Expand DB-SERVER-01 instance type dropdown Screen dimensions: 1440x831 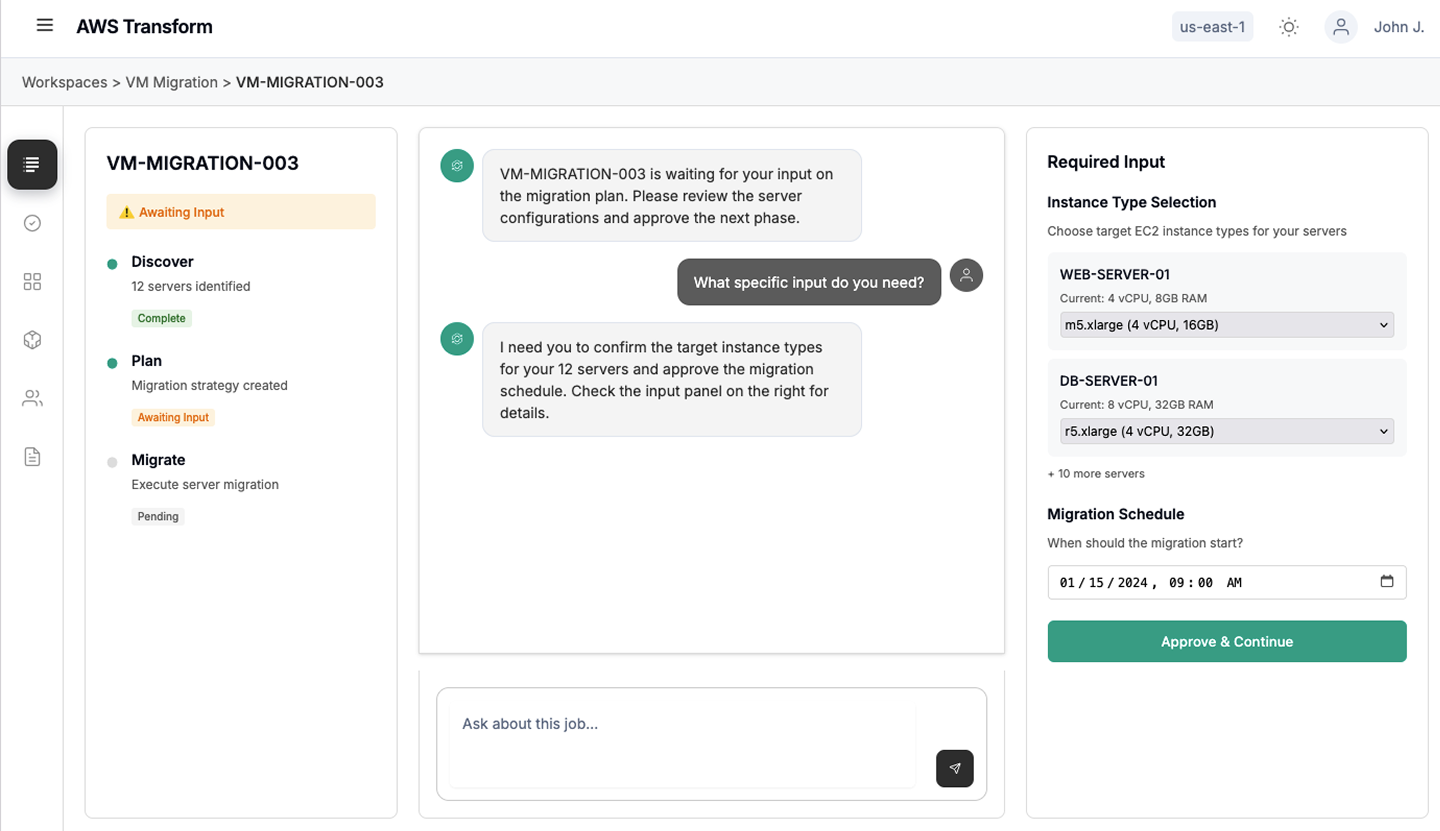(x=1227, y=431)
